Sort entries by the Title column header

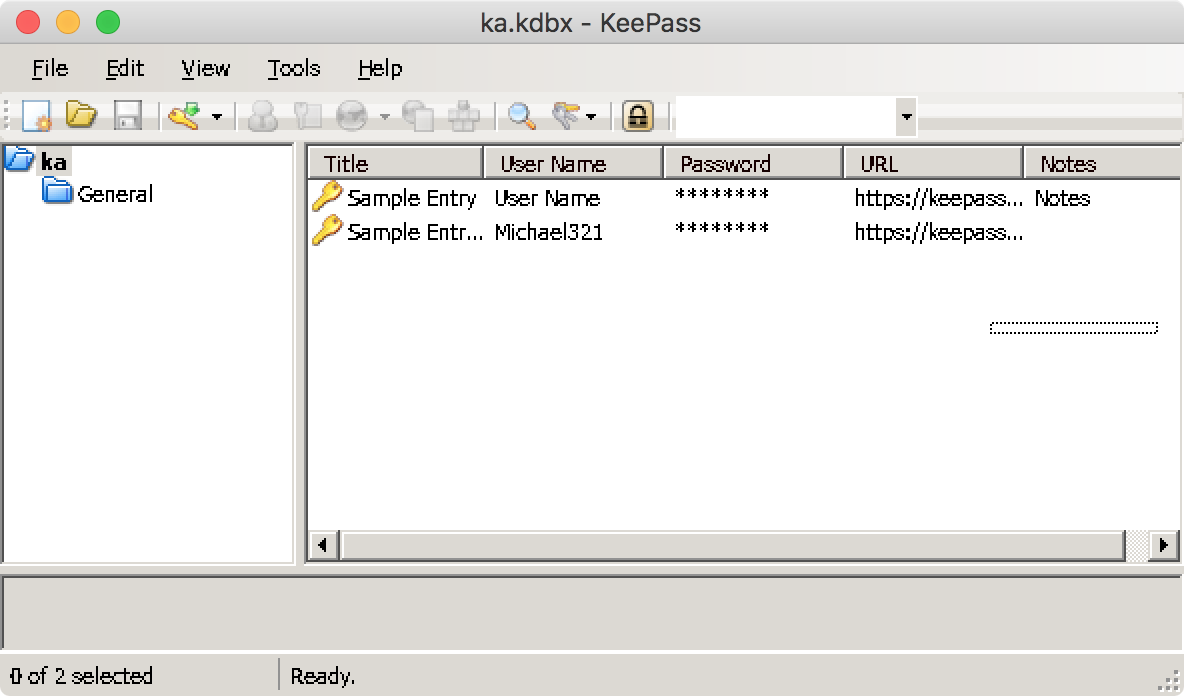coord(395,162)
